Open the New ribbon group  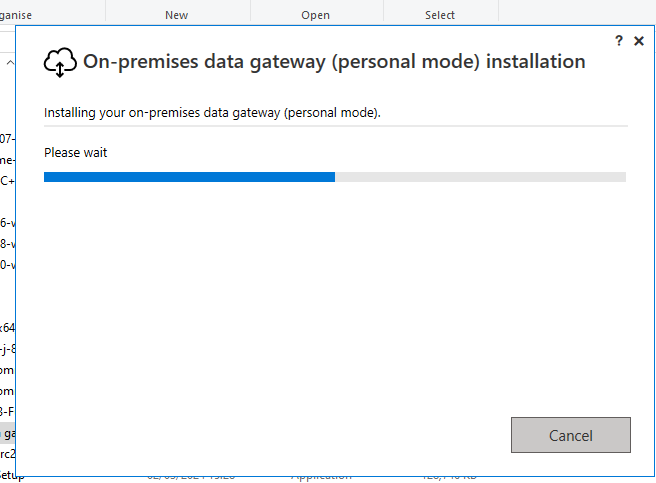[x=177, y=15]
